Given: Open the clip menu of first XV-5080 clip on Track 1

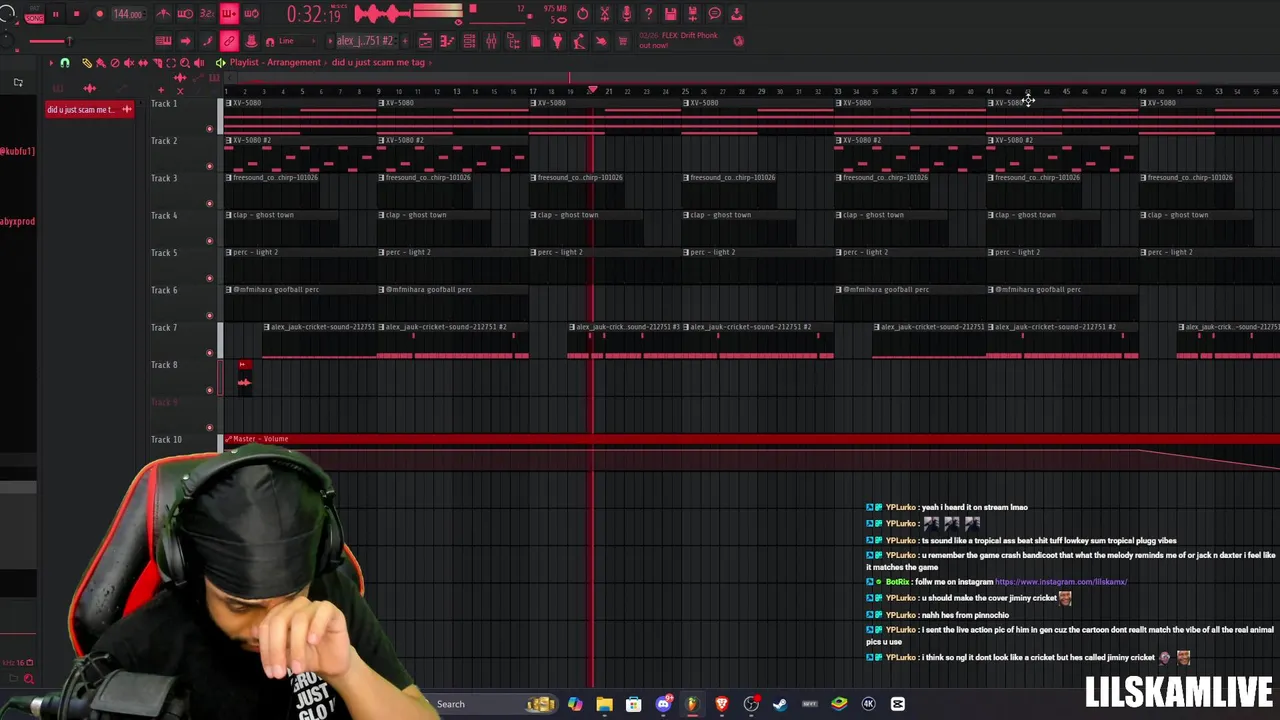Looking at the screenshot, I should [x=229, y=103].
